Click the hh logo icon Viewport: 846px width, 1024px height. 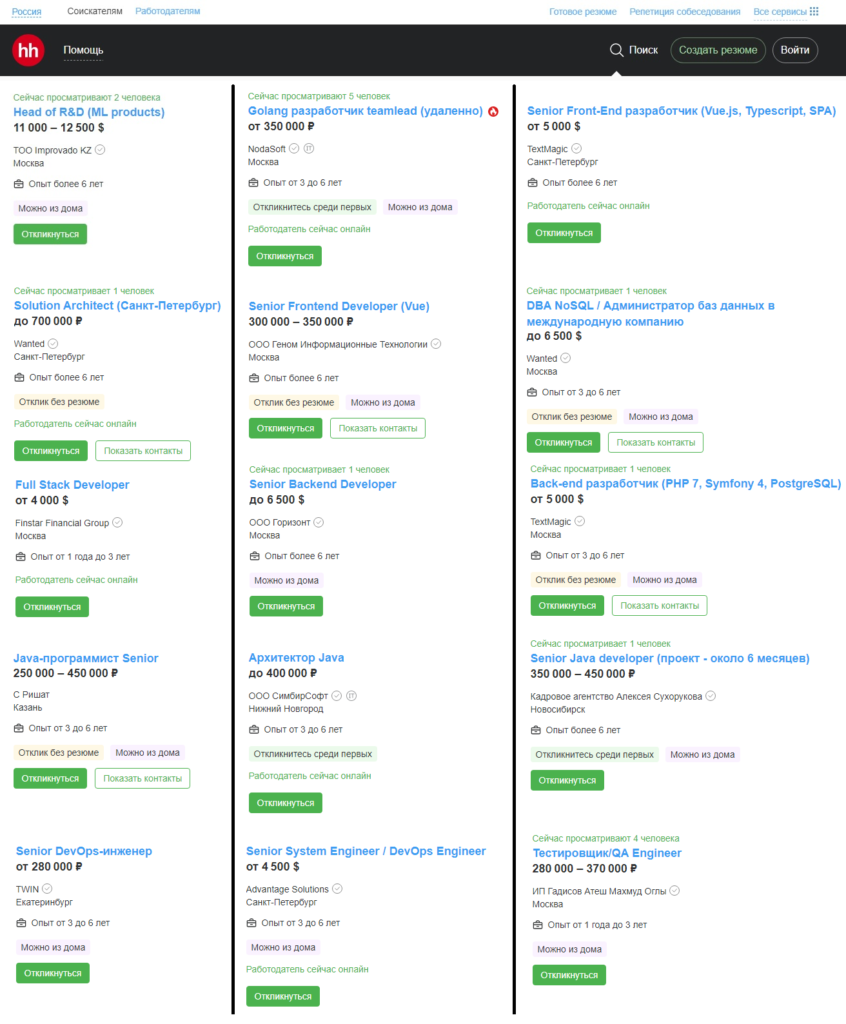(28, 50)
